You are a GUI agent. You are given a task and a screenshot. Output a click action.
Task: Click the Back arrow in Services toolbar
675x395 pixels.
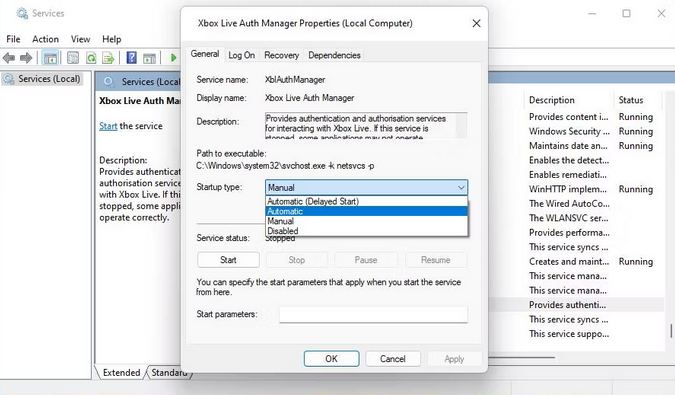pos(9,58)
